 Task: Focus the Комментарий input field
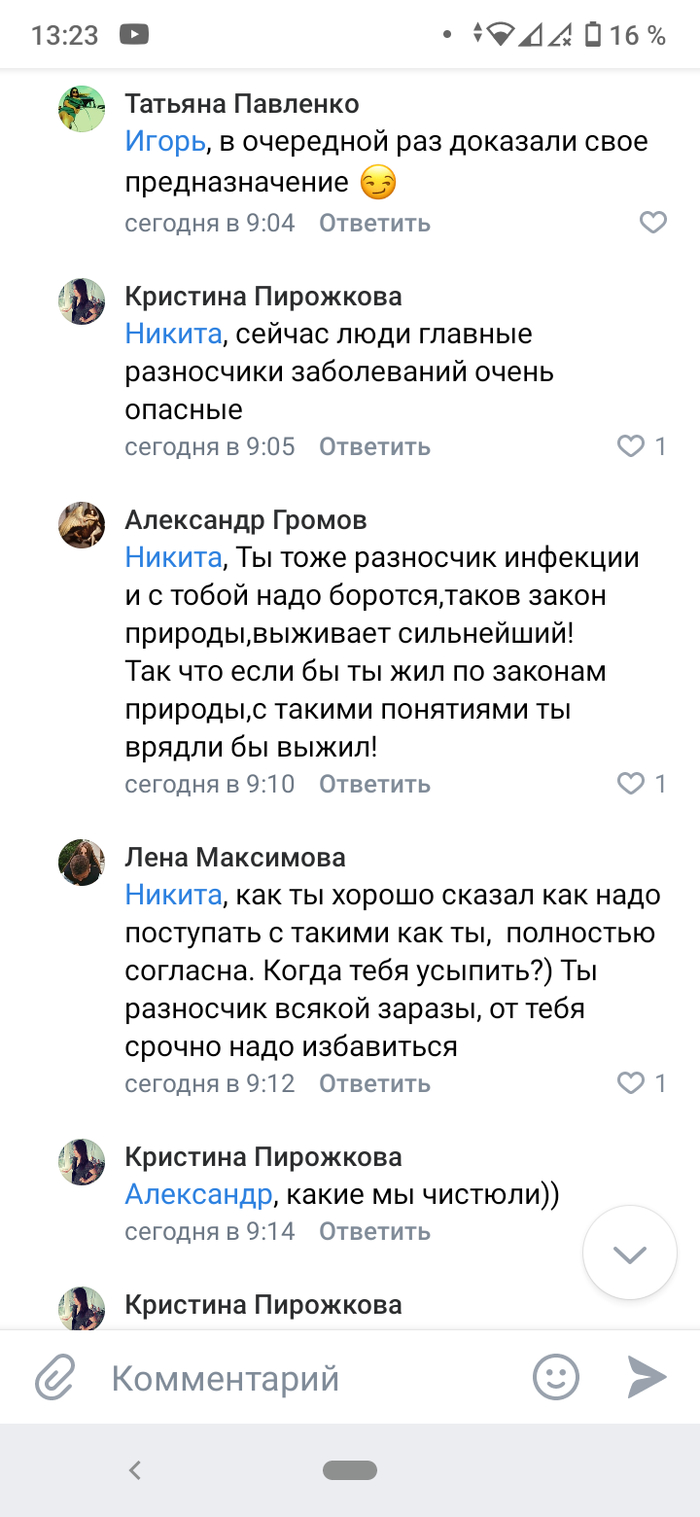click(x=300, y=1379)
